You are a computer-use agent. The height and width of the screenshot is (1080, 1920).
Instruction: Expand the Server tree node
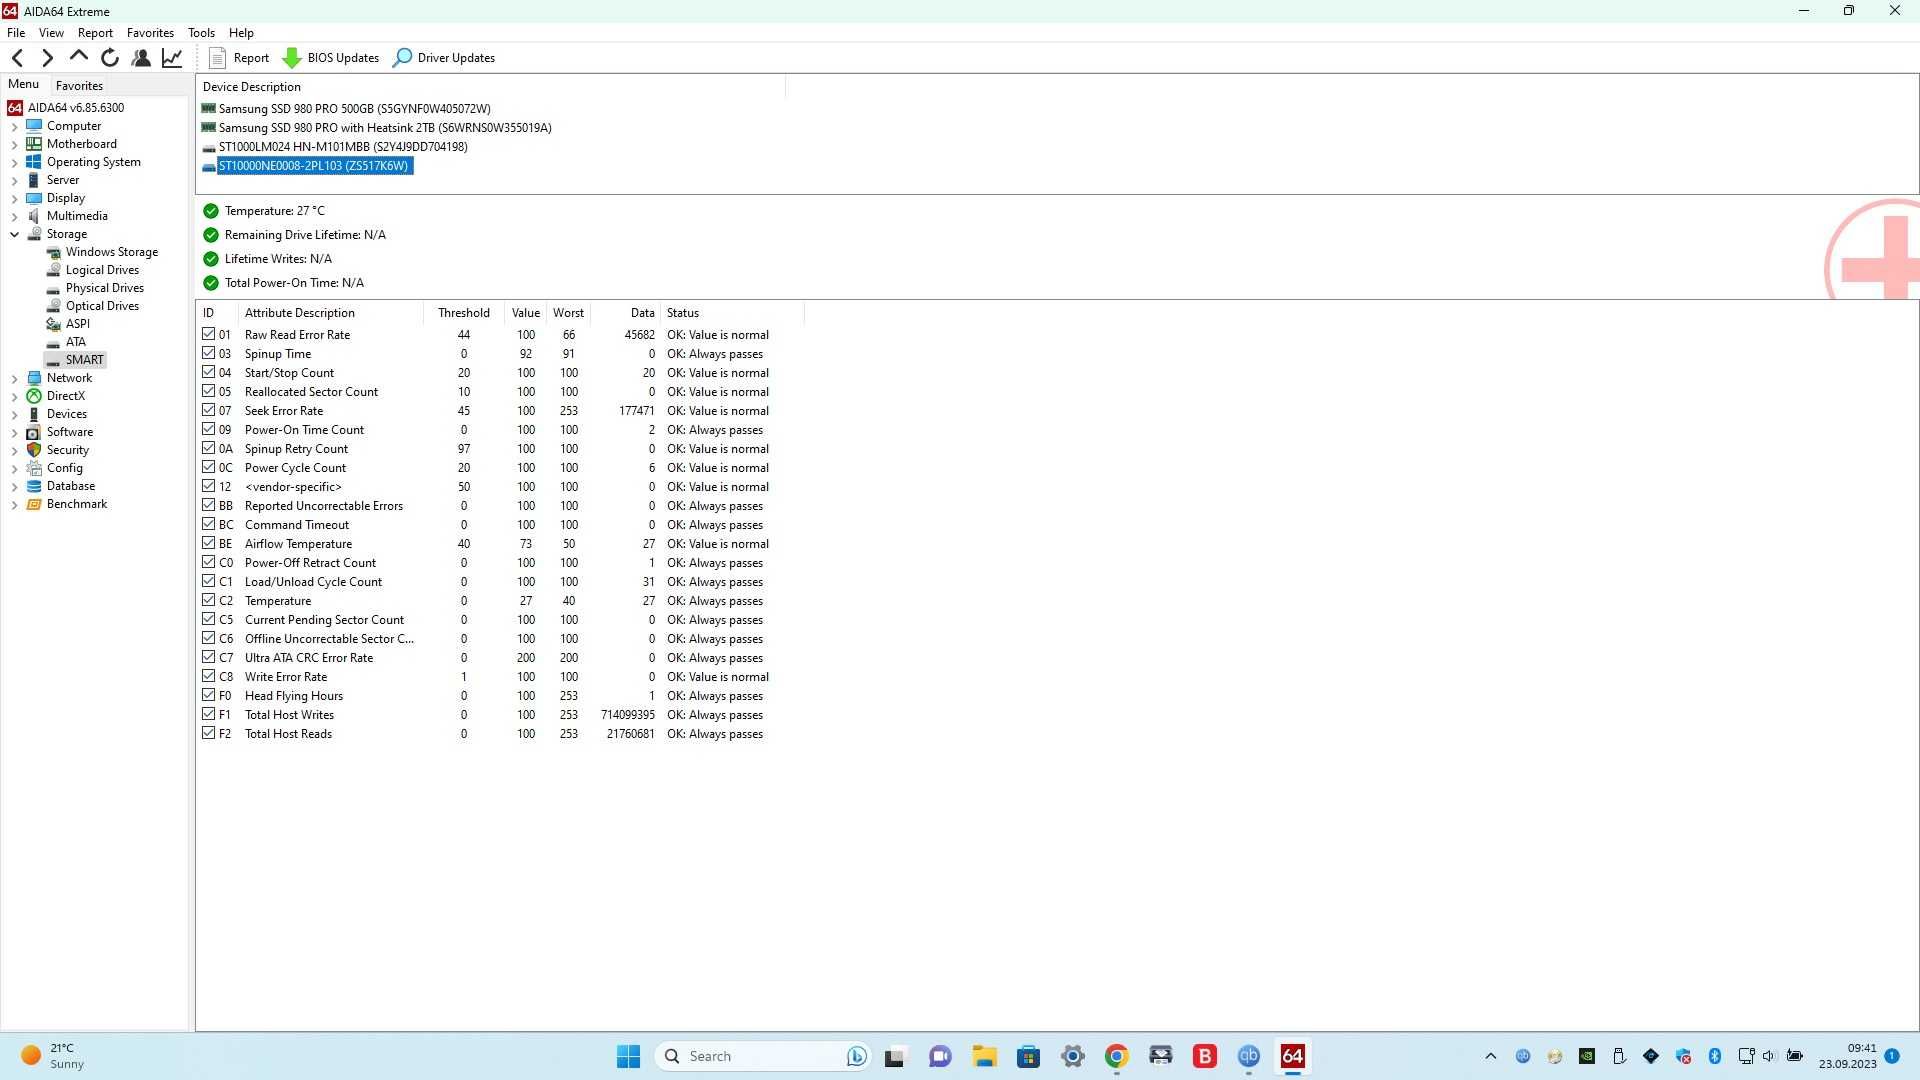(14, 180)
